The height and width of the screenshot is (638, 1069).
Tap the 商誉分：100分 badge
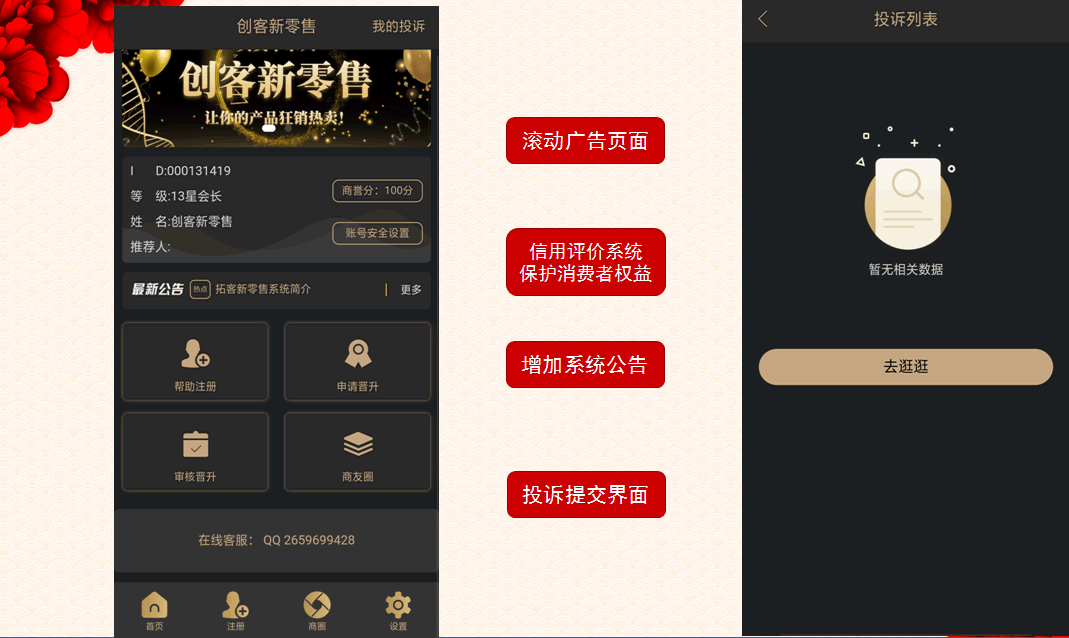pos(378,191)
